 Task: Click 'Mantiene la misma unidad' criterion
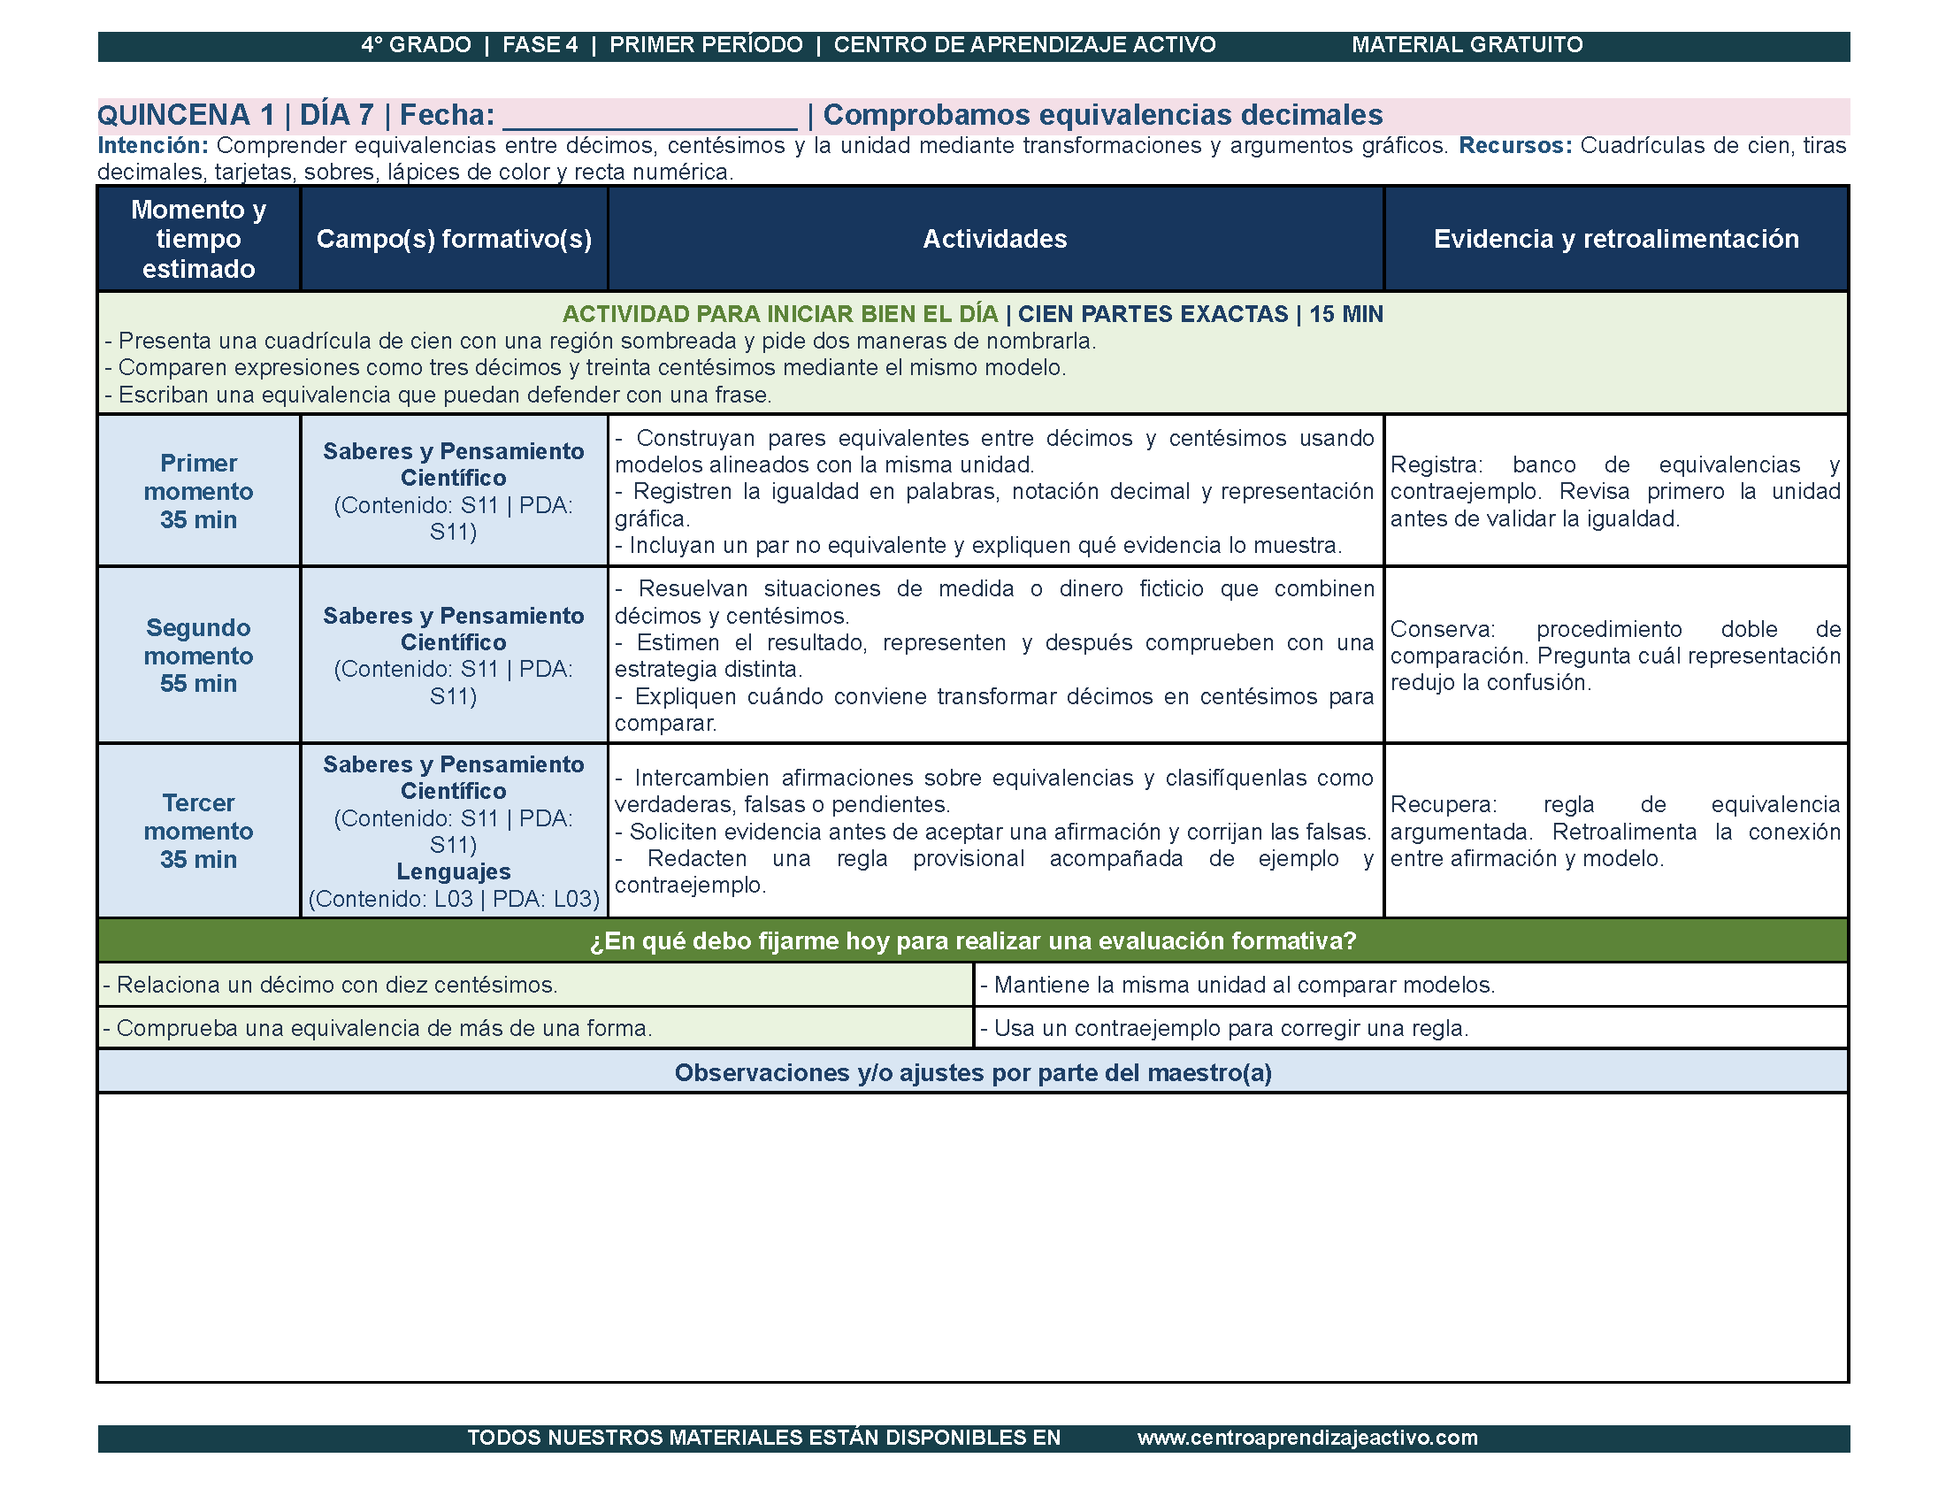coord(1411,985)
